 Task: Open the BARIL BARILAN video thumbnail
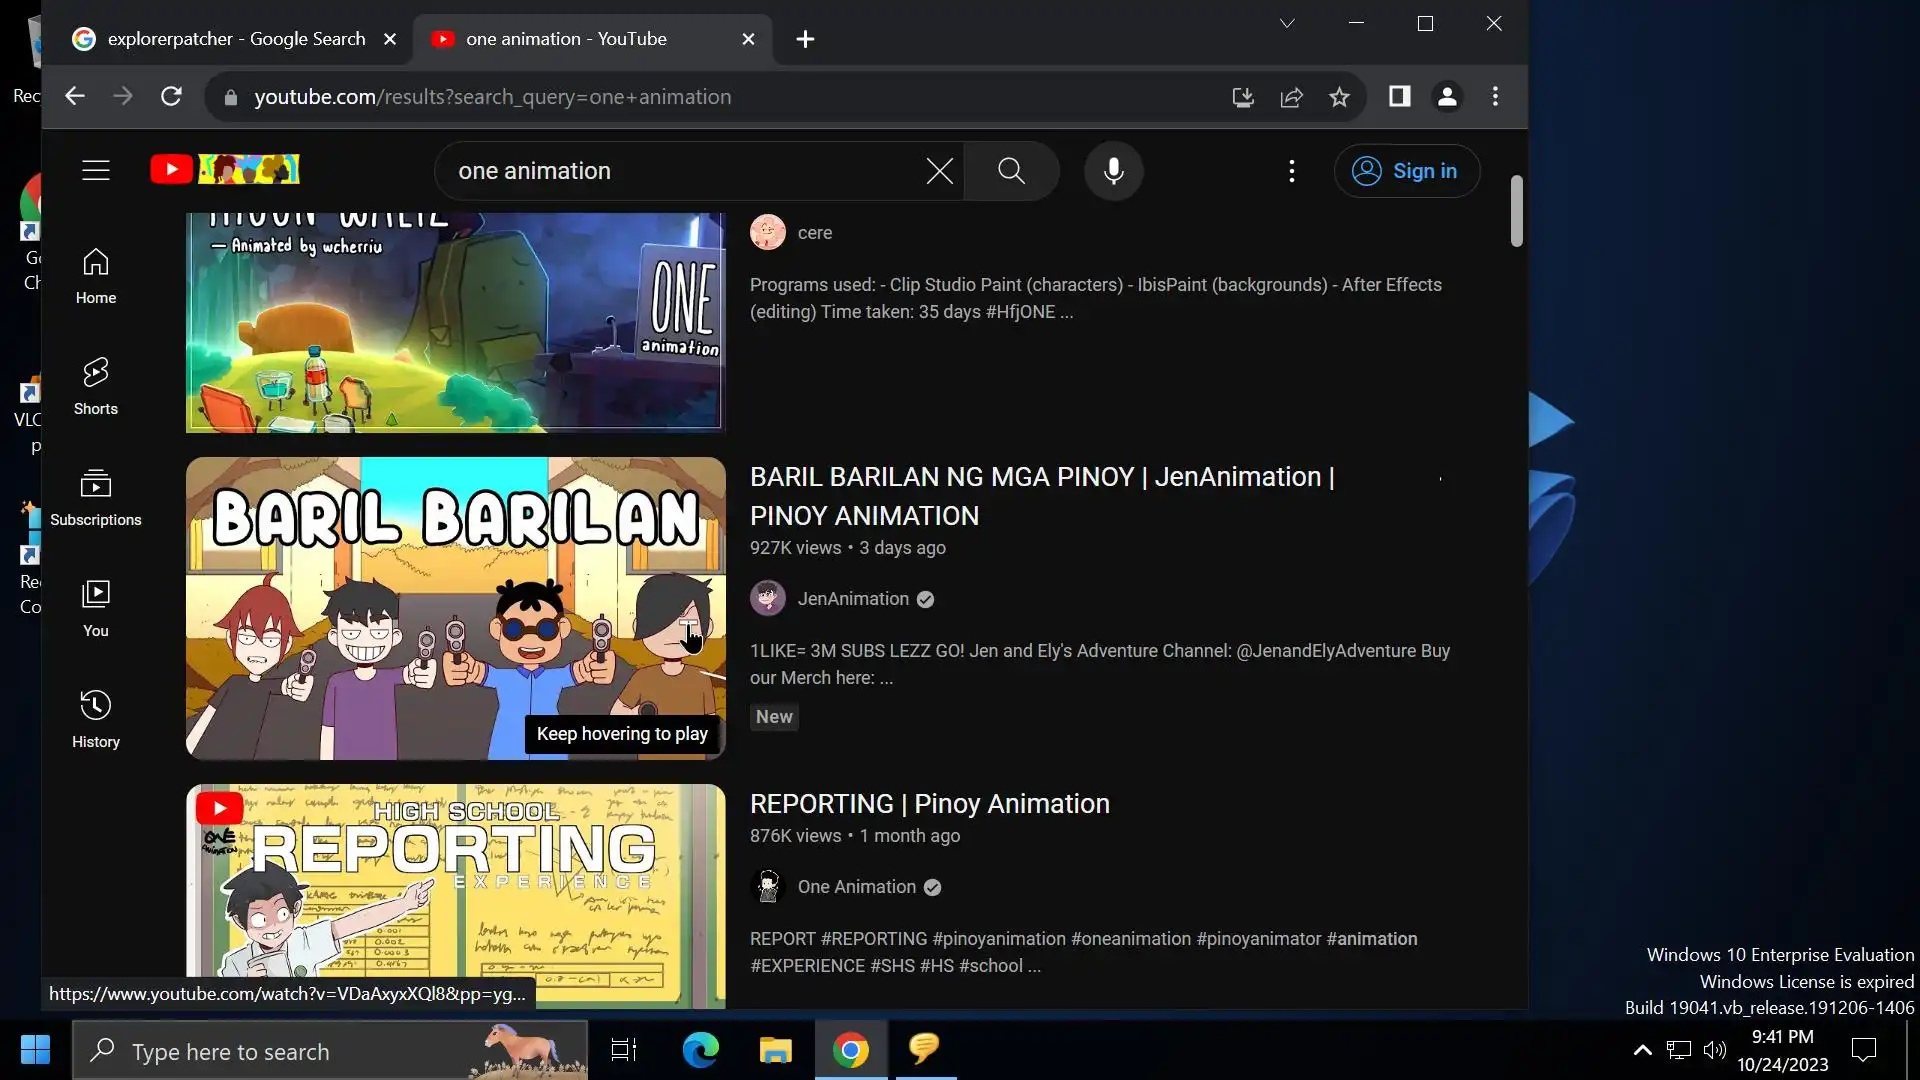pos(455,608)
